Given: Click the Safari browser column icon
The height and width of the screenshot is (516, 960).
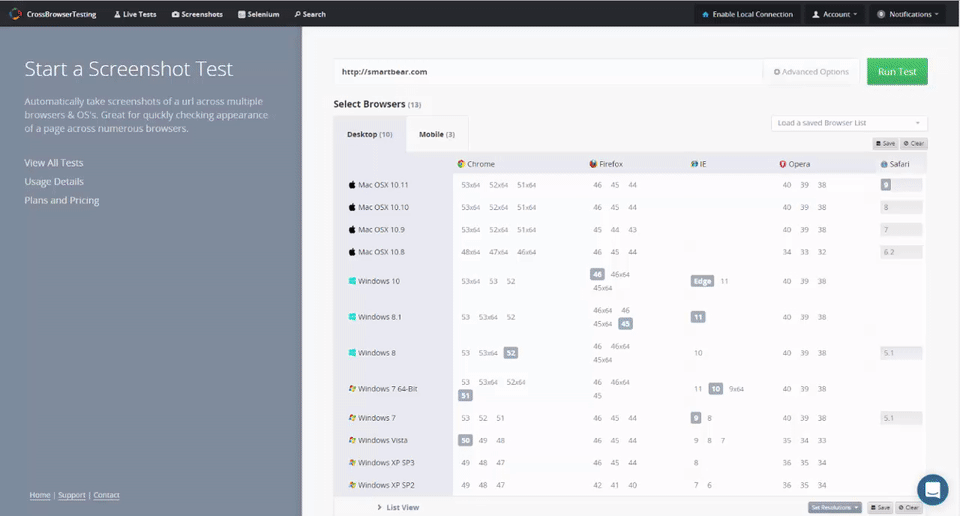Looking at the screenshot, I should 884,164.
